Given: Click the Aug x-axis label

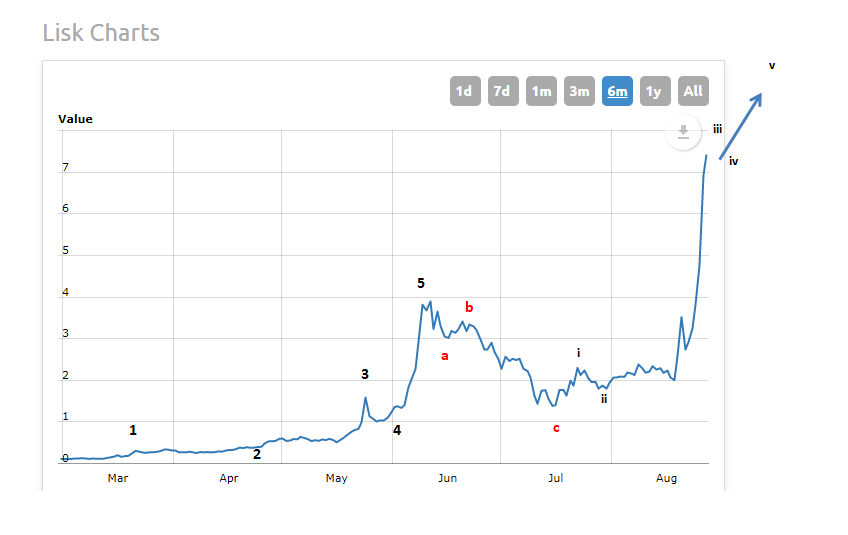Looking at the screenshot, I should click(667, 478).
